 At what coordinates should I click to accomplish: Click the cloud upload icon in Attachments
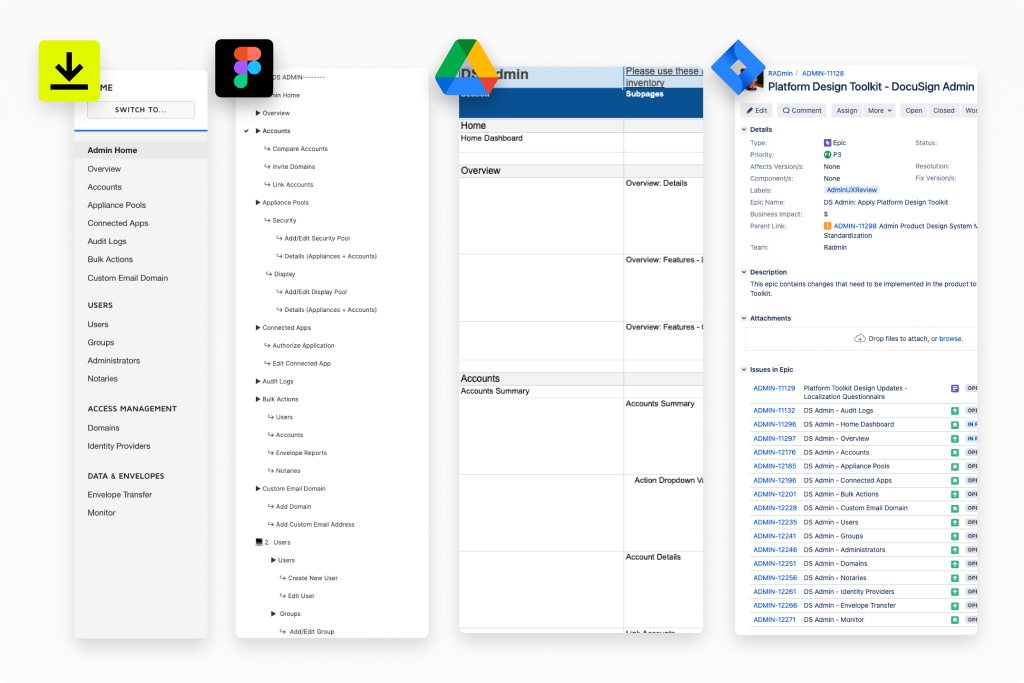point(860,338)
